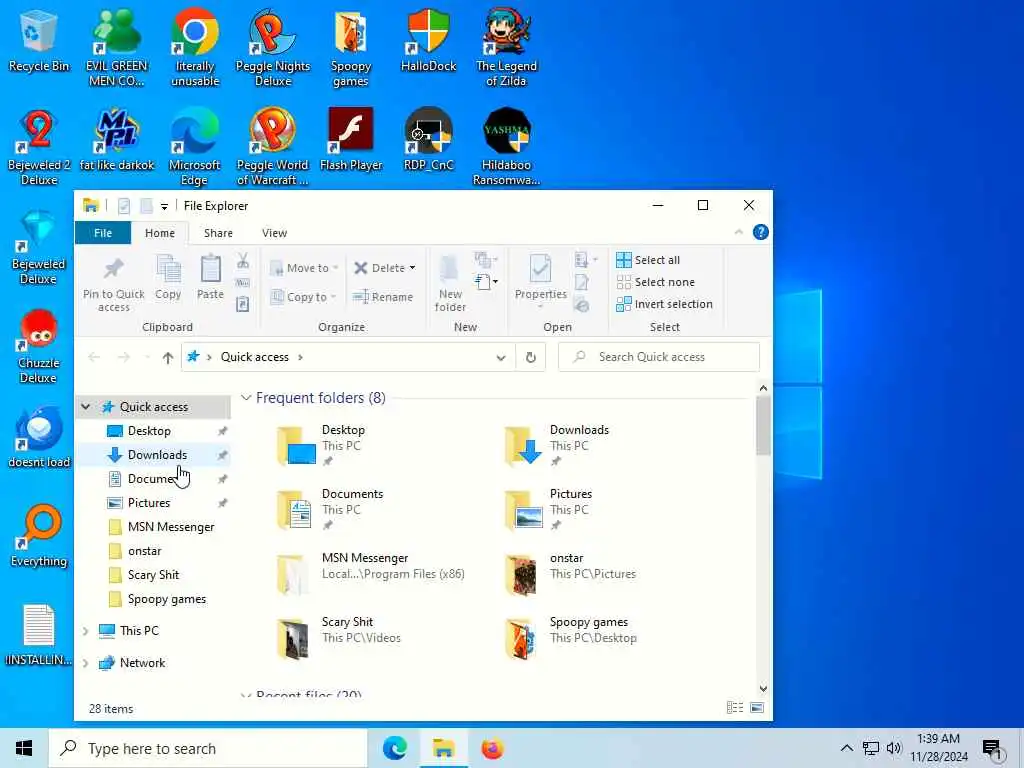Screen dimensions: 1024x768
Task: Click the Copy button in Clipboard group
Action: click(168, 278)
